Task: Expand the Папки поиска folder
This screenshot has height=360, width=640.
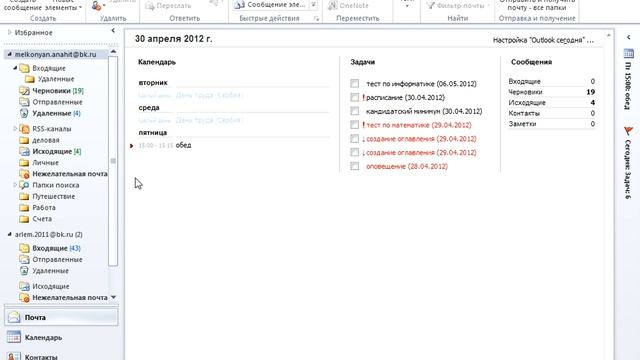Action: click(x=15, y=185)
